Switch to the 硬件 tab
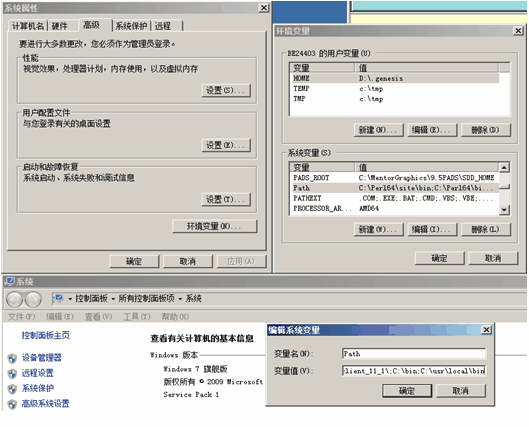Image resolution: width=529 pixels, height=427 pixels. pyautogui.click(x=59, y=26)
